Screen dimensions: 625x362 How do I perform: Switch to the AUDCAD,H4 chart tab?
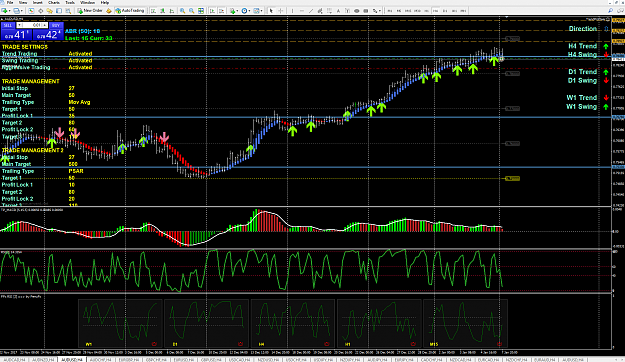14,360
